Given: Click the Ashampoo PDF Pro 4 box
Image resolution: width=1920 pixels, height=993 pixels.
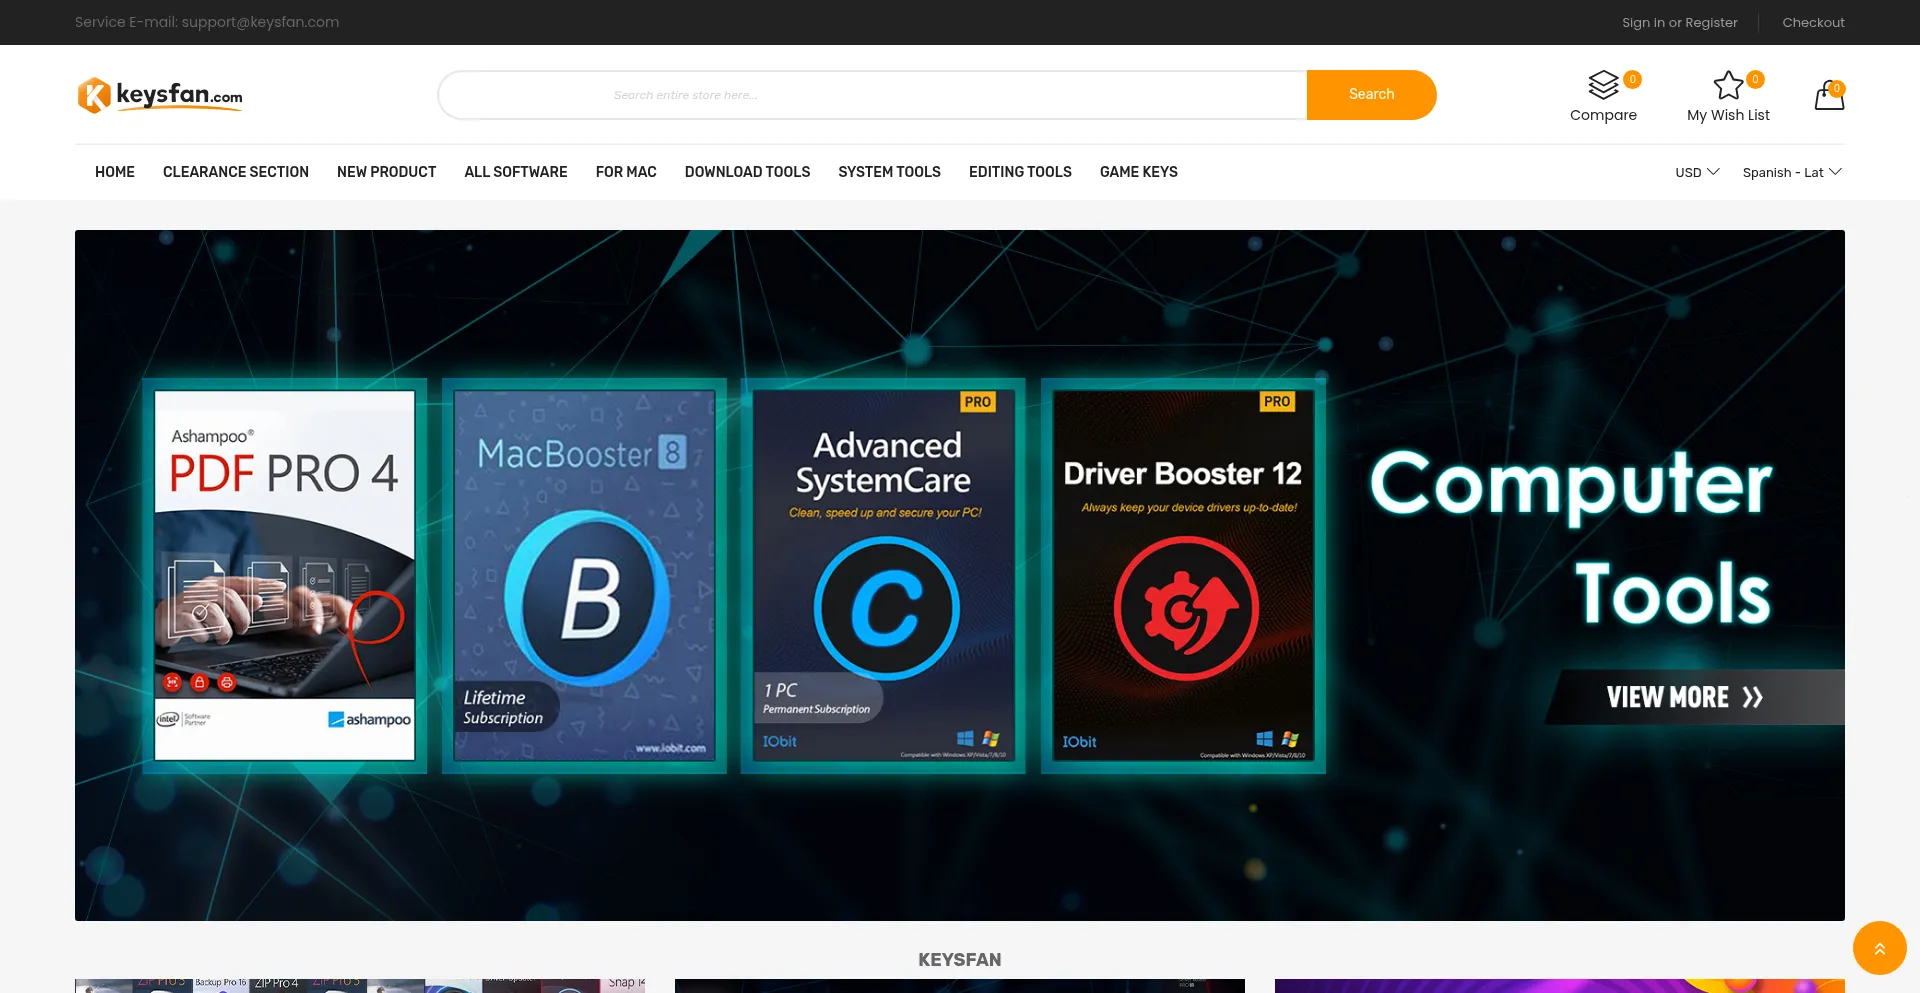Looking at the screenshot, I should [285, 575].
